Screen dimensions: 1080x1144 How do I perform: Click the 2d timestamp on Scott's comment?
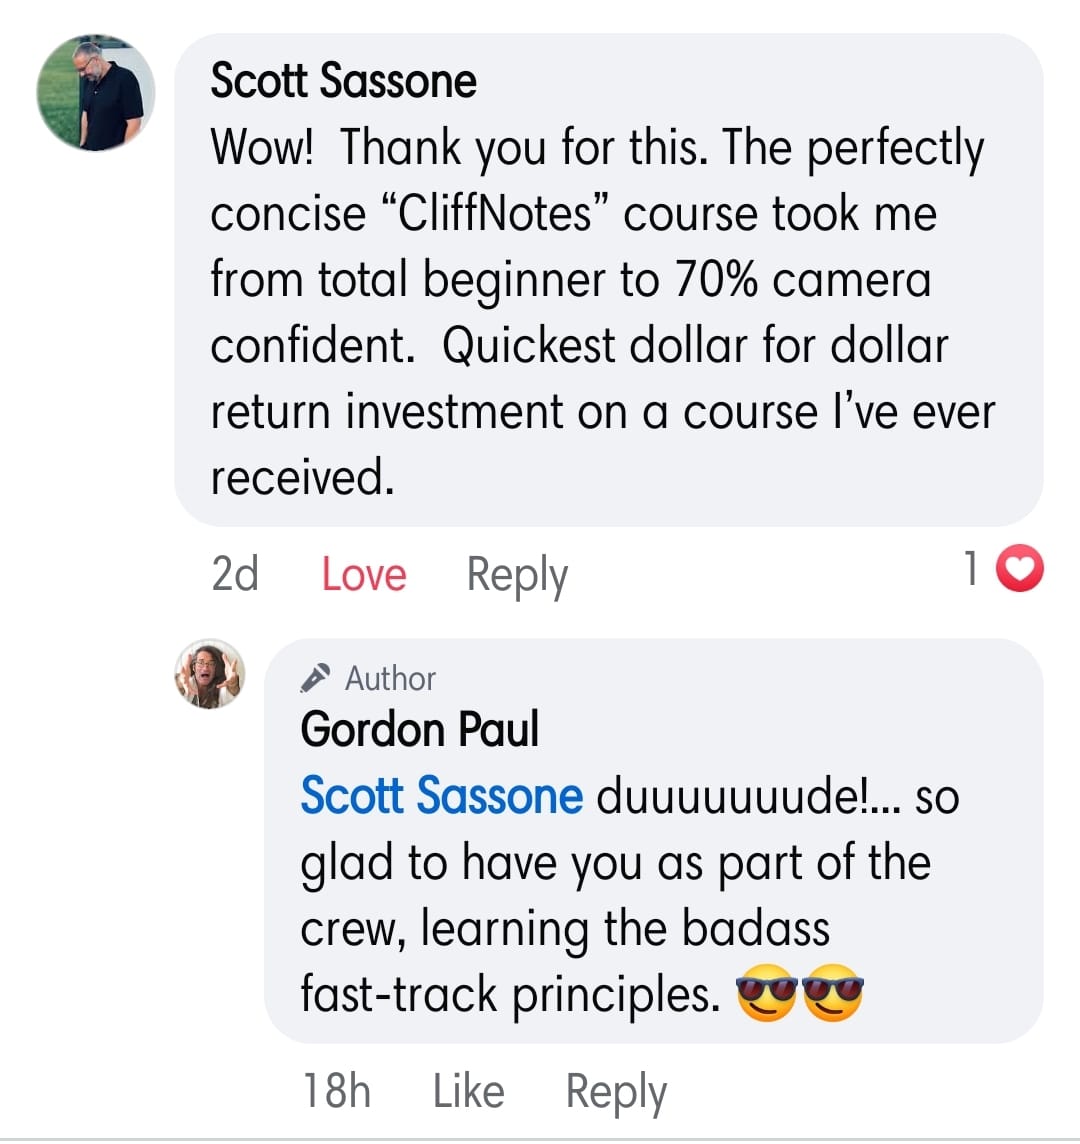pos(235,575)
